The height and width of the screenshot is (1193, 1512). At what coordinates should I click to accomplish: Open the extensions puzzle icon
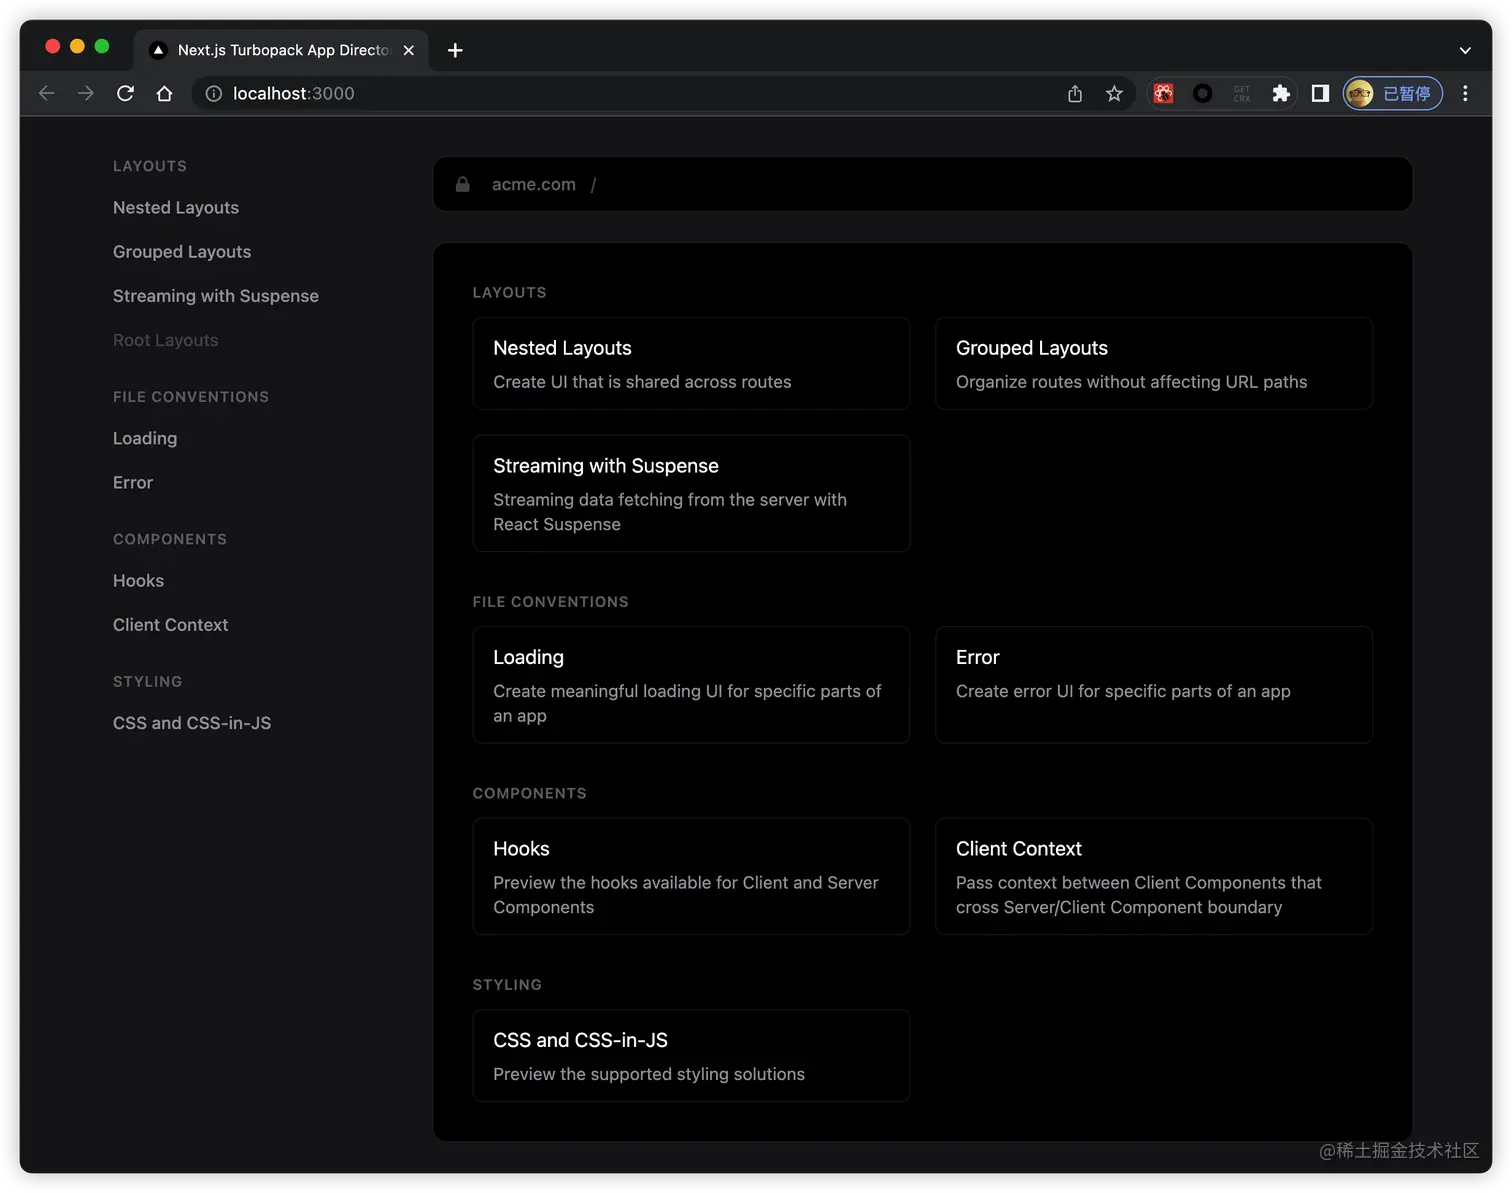point(1281,93)
